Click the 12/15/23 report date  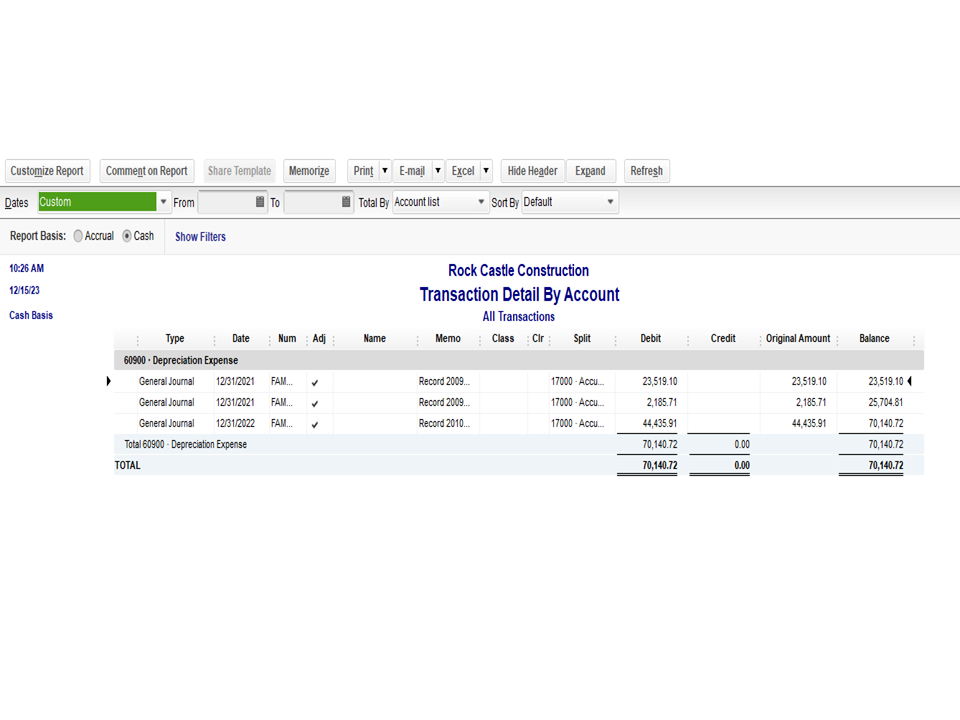click(x=24, y=290)
